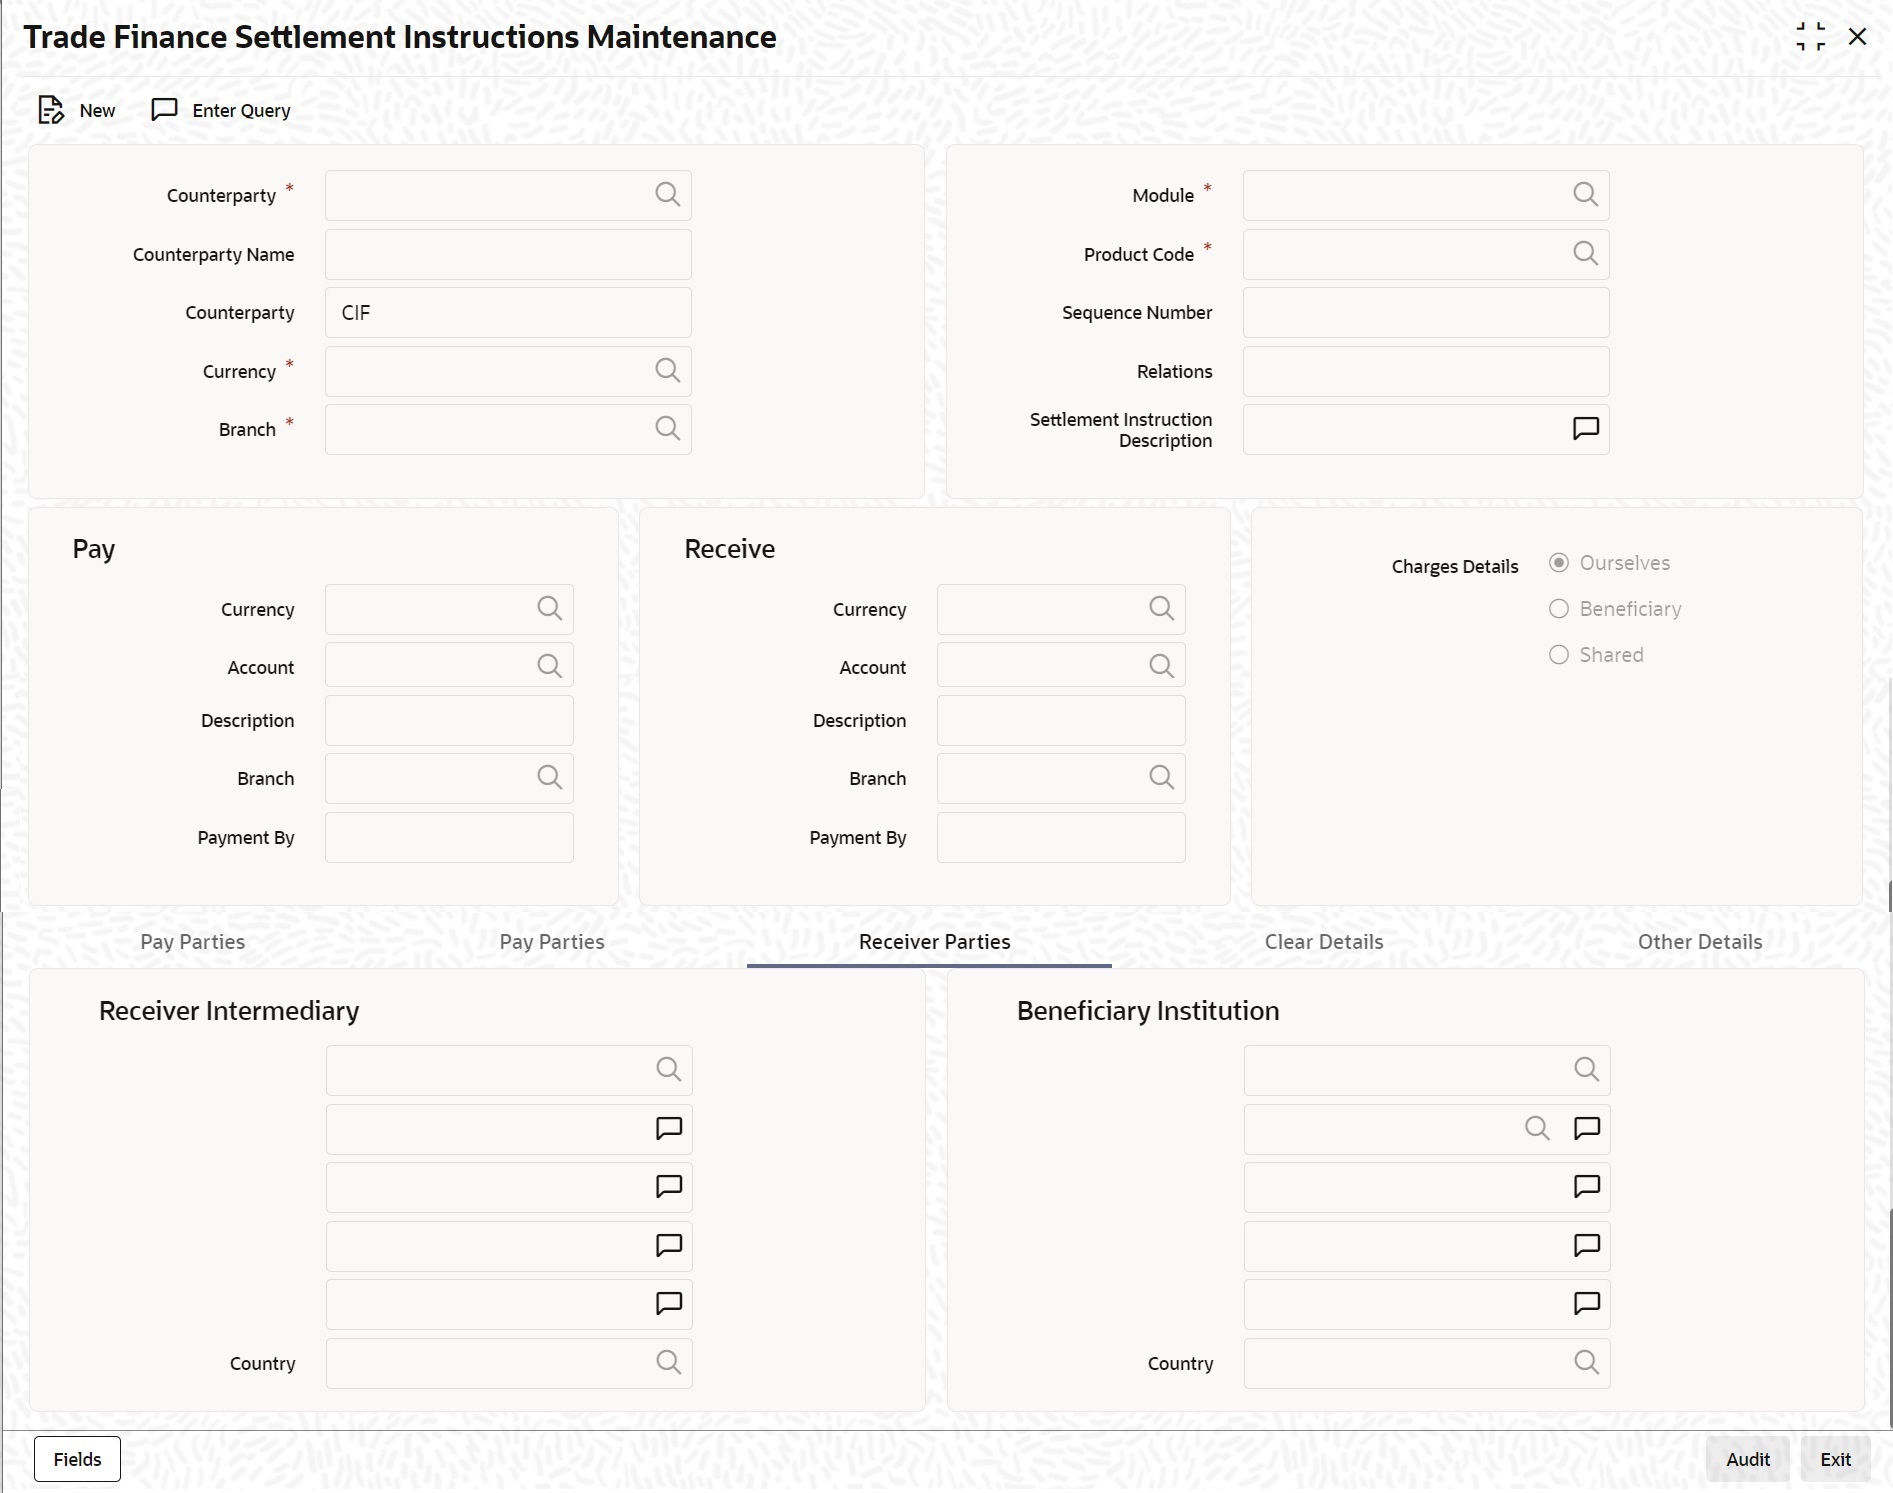Choose the Shared charges option
The image size is (1893, 1493).
(1558, 655)
